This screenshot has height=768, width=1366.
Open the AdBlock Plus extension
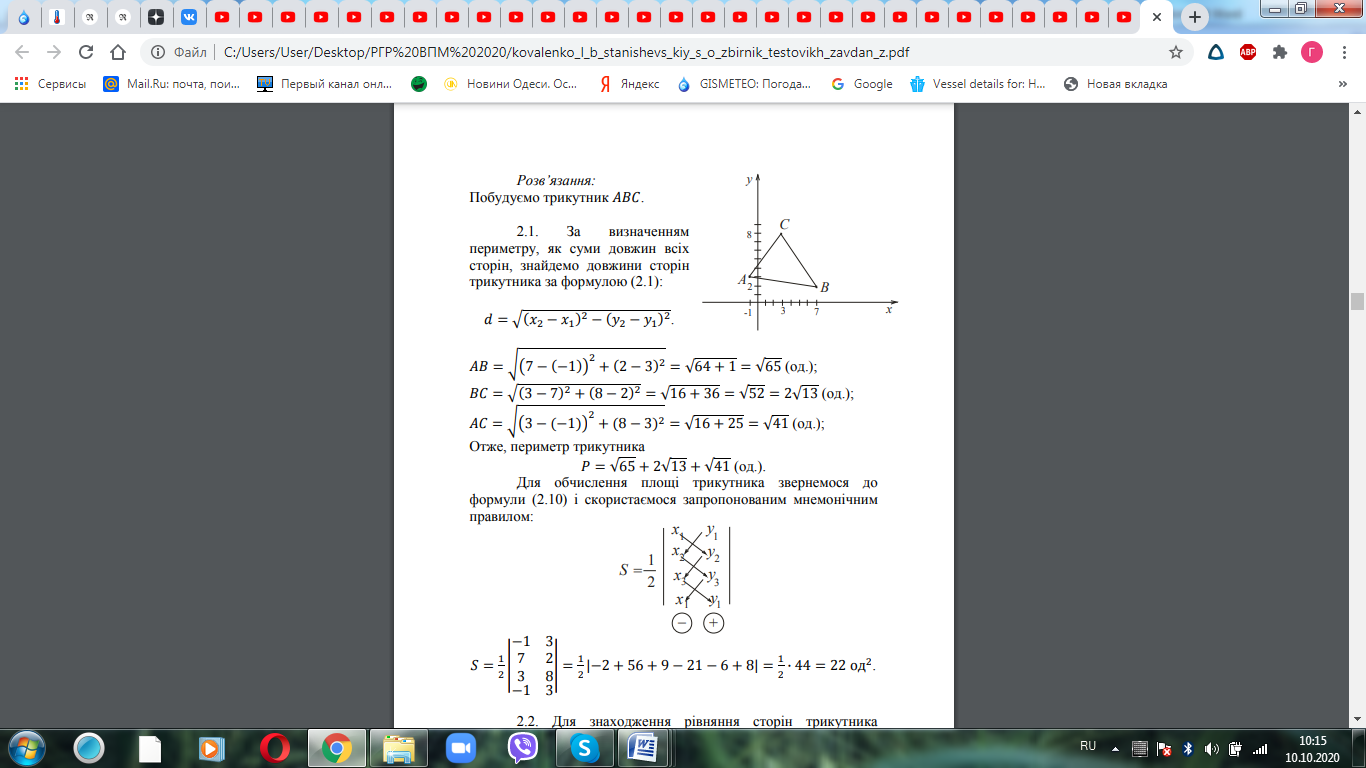point(1248,52)
